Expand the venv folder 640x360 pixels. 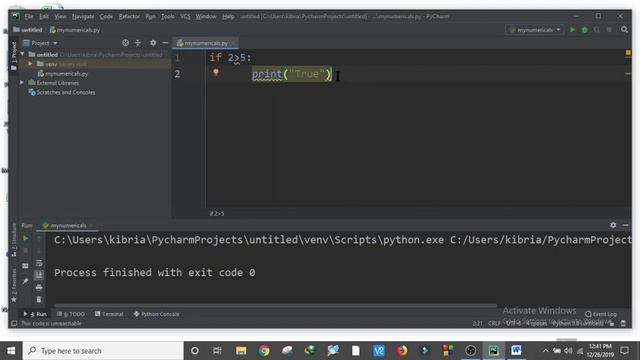pos(30,64)
